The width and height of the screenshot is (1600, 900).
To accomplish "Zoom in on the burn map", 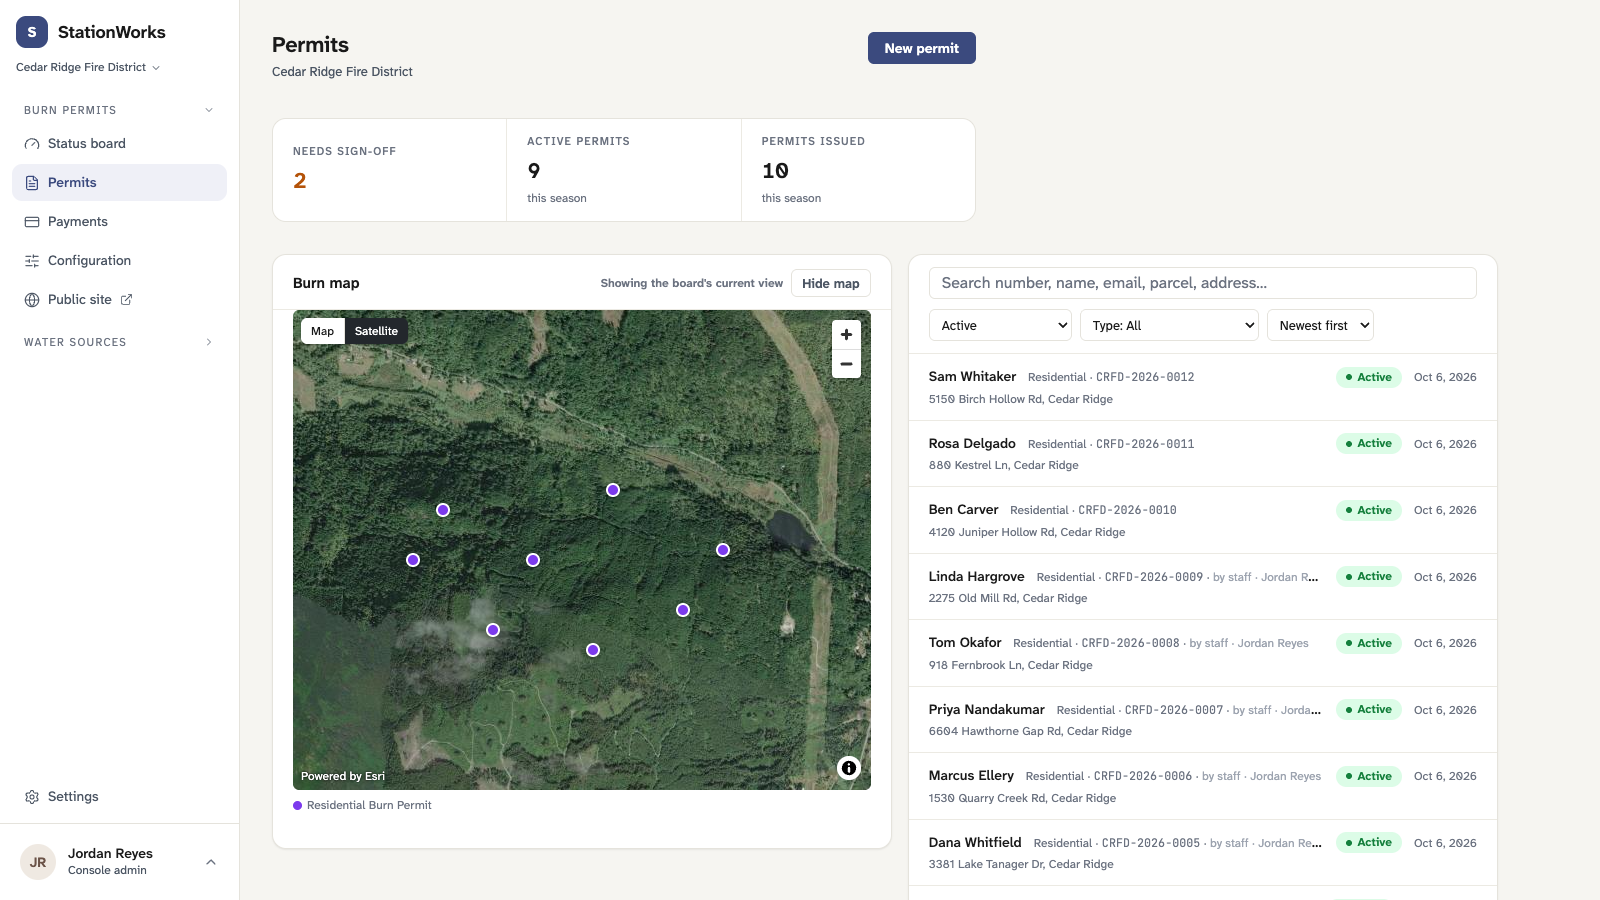I will (846, 335).
